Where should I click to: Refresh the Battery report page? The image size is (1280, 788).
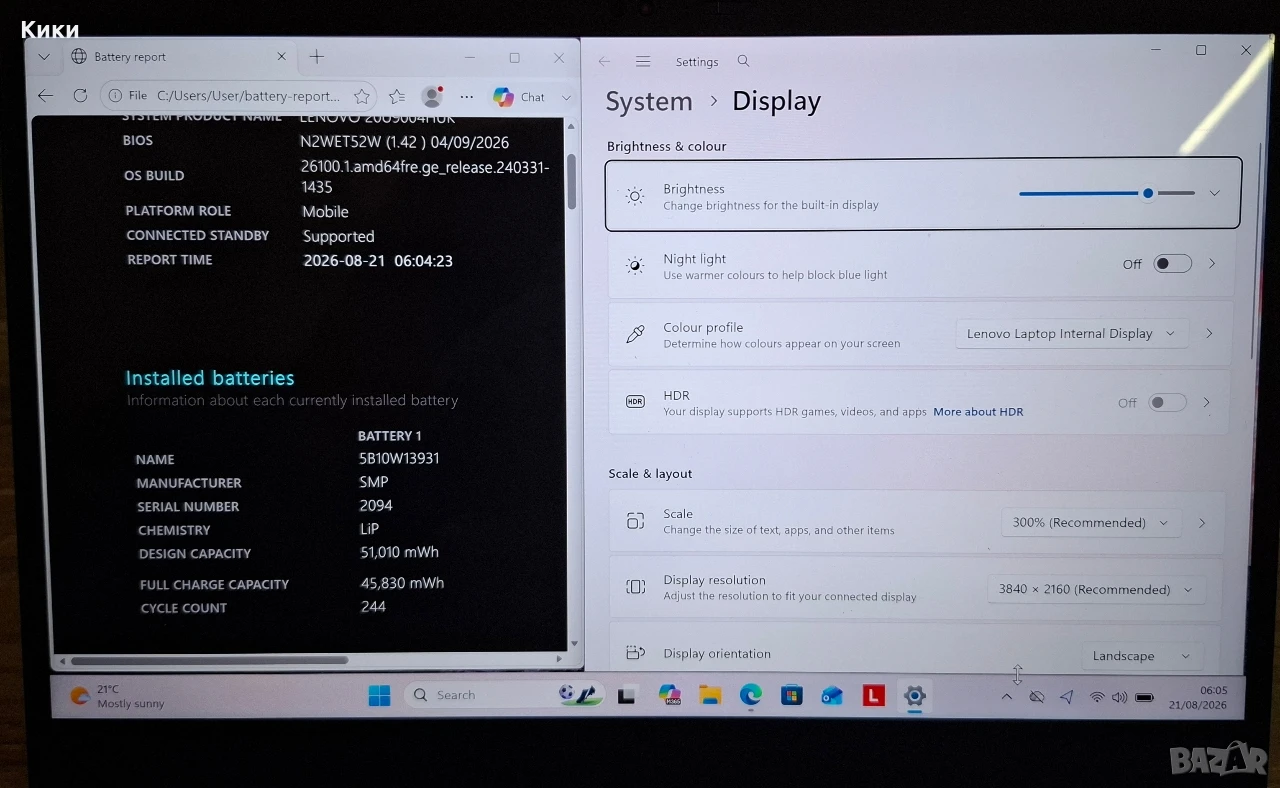(80, 96)
